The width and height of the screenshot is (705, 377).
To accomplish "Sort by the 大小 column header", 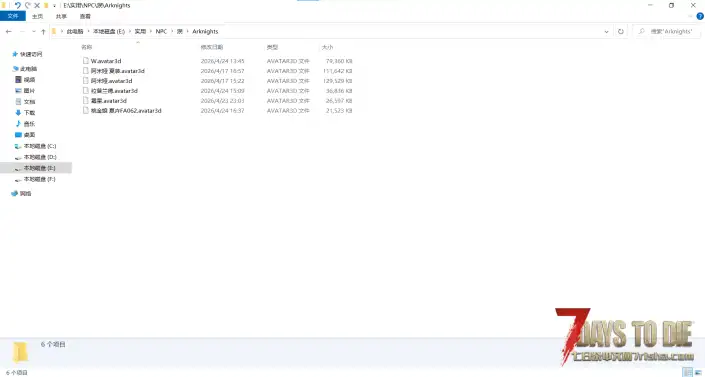I will click(327, 47).
